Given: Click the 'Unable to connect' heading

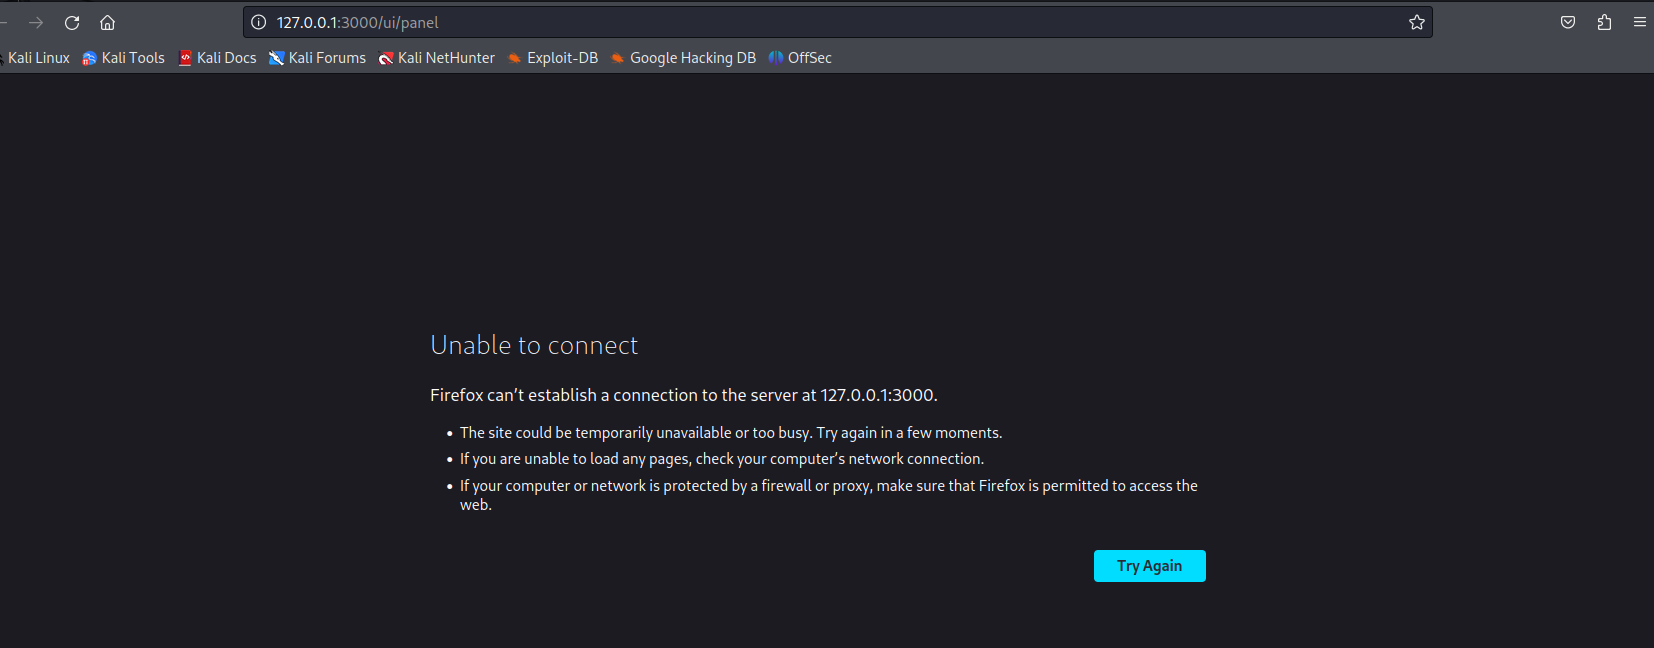Looking at the screenshot, I should pyautogui.click(x=534, y=345).
